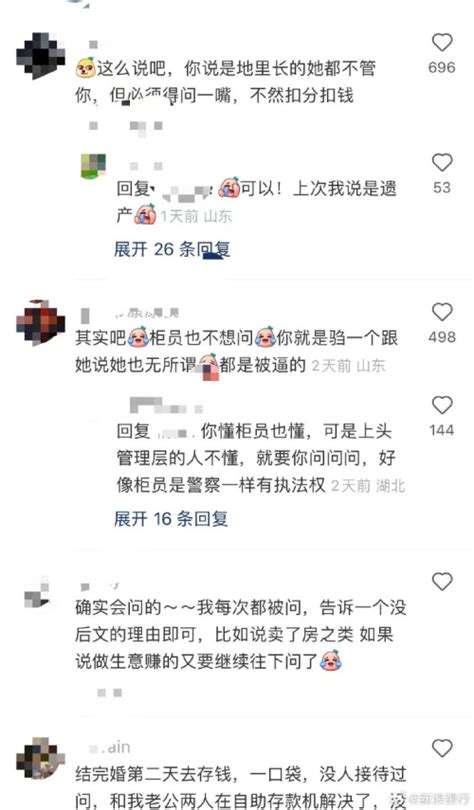Image resolution: width=474 pixels, height=810 pixels.
Task: Open avatar beside the 确实会问的 comment
Action: [x=37, y=595]
